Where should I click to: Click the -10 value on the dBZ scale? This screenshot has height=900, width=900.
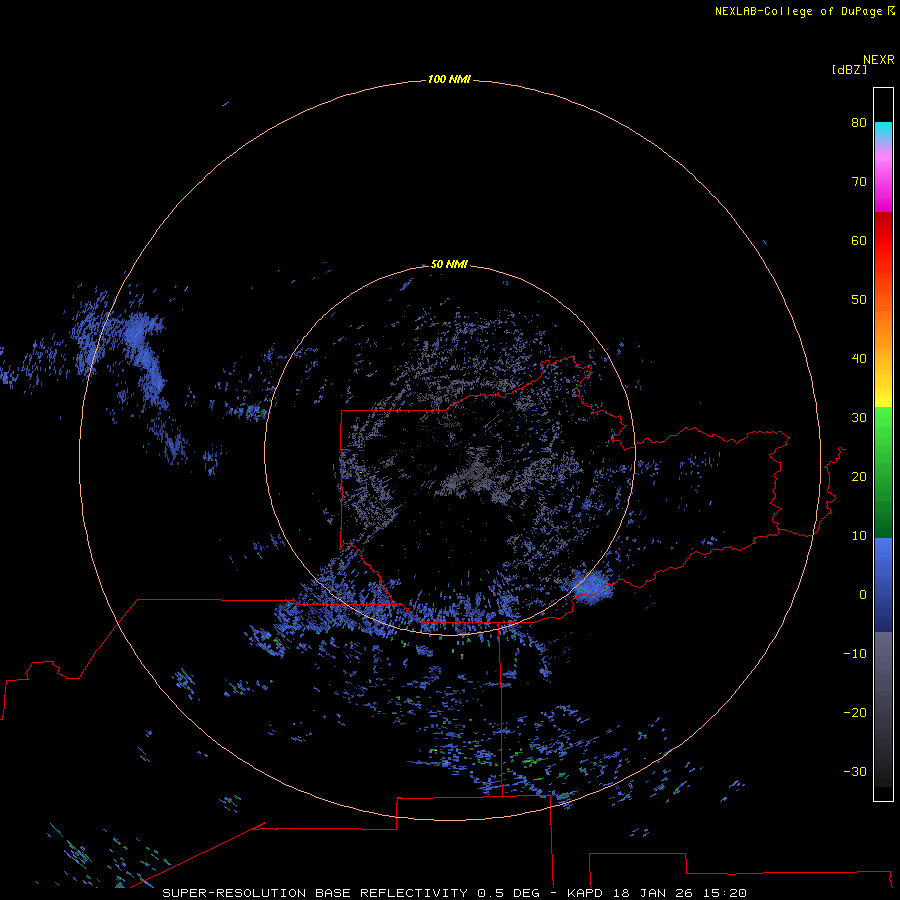point(855,653)
